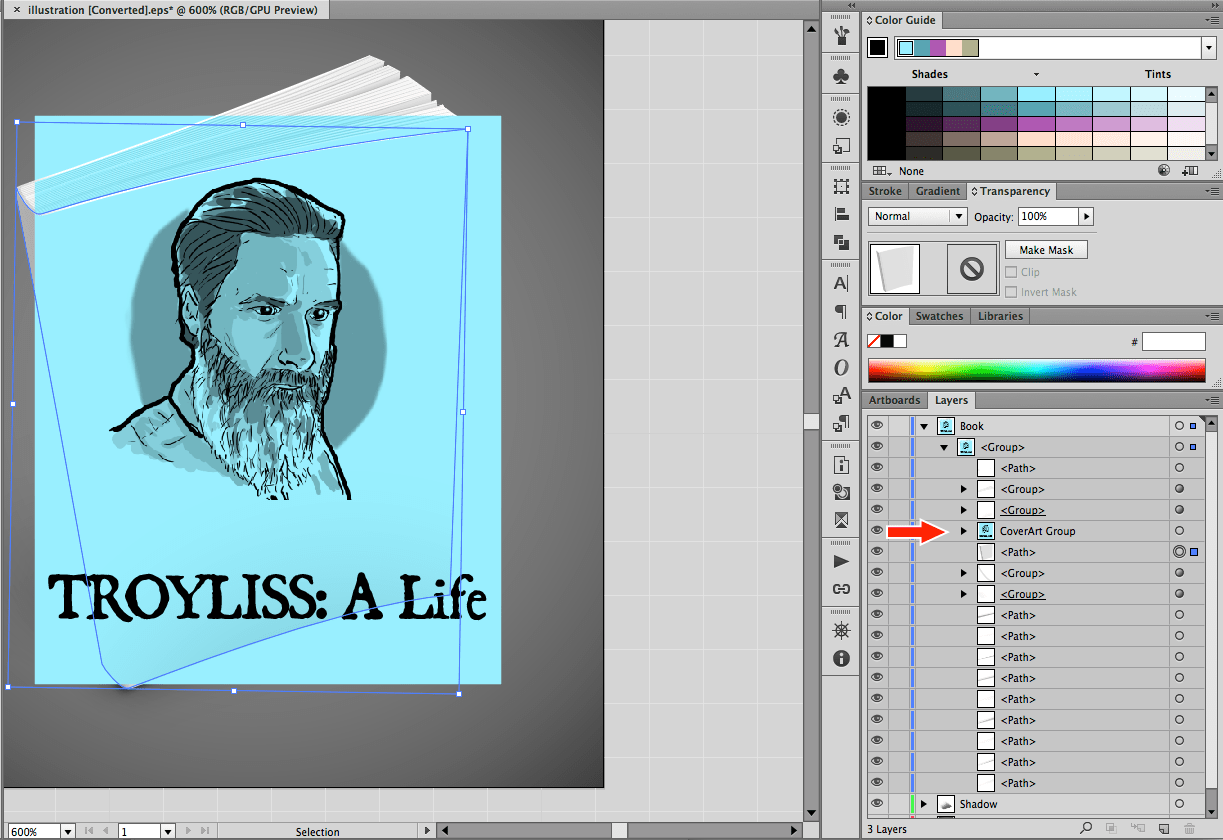The width and height of the screenshot is (1223, 840).
Task: Click the Make Mask button
Action: pyautogui.click(x=1046, y=249)
